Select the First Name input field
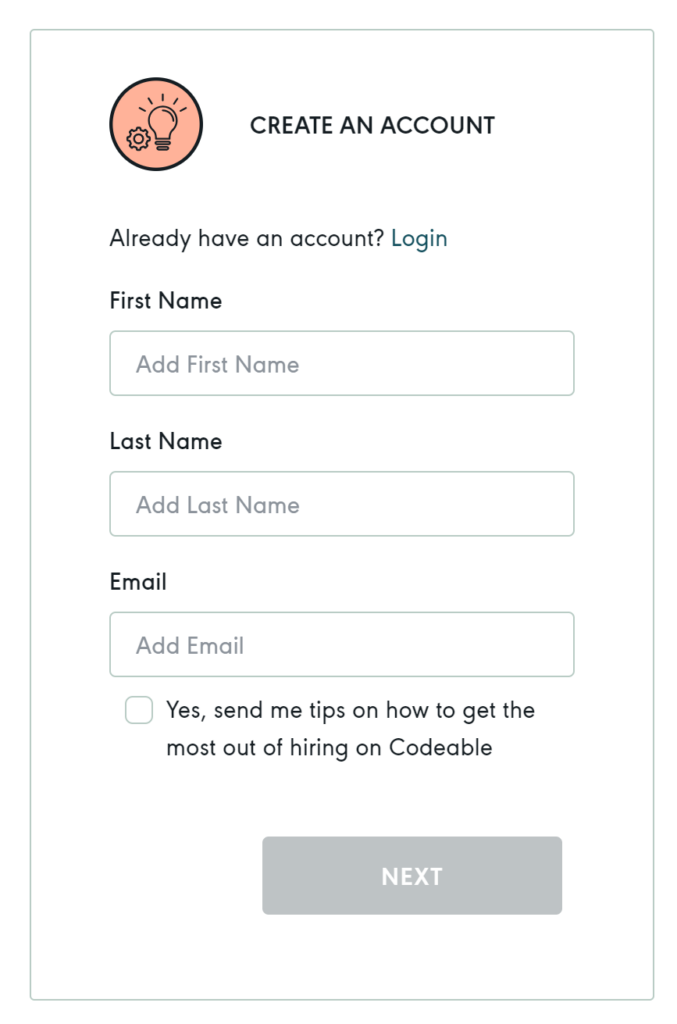The image size is (677, 1024). 341,363
